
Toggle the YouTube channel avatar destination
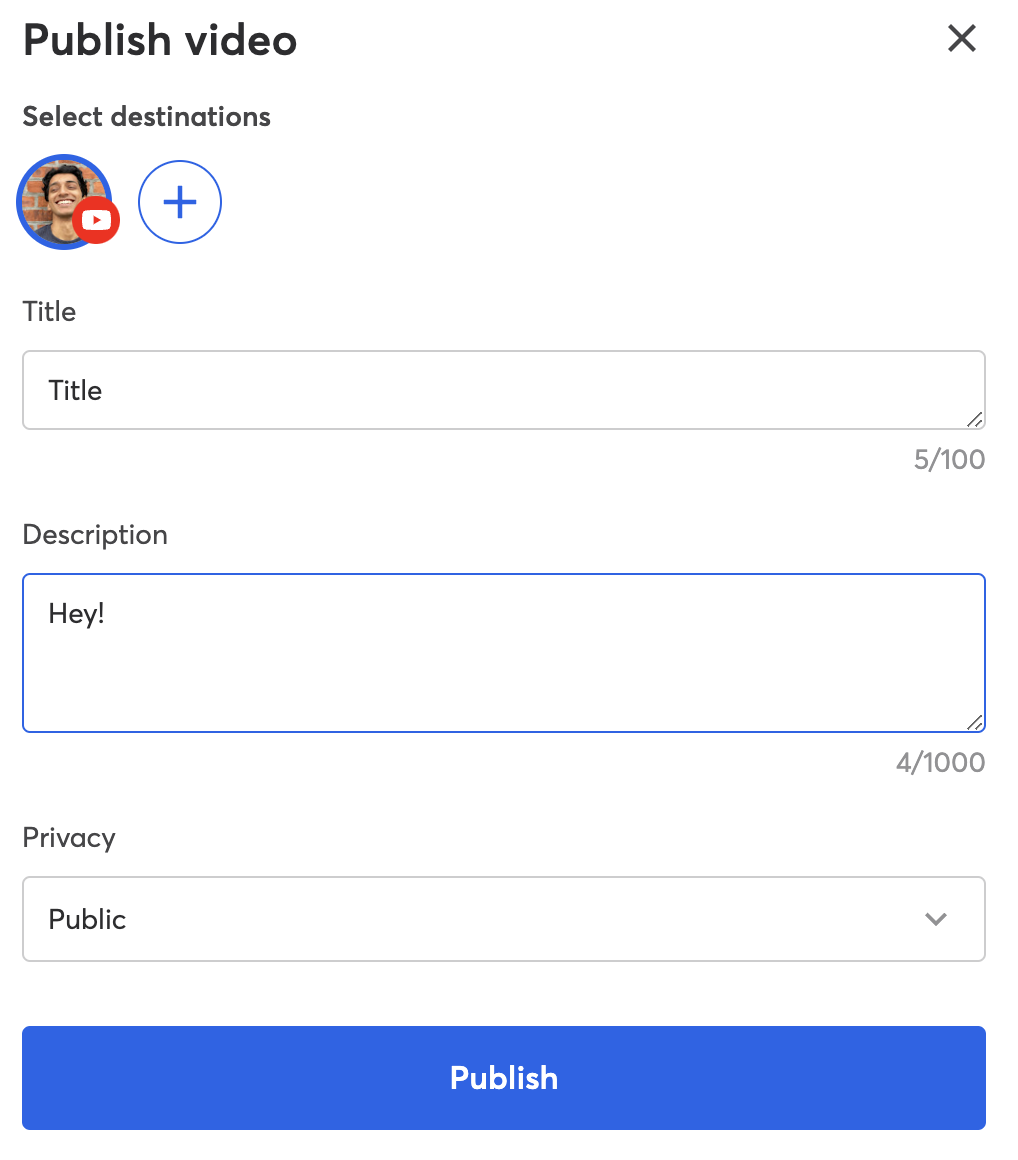(x=64, y=201)
